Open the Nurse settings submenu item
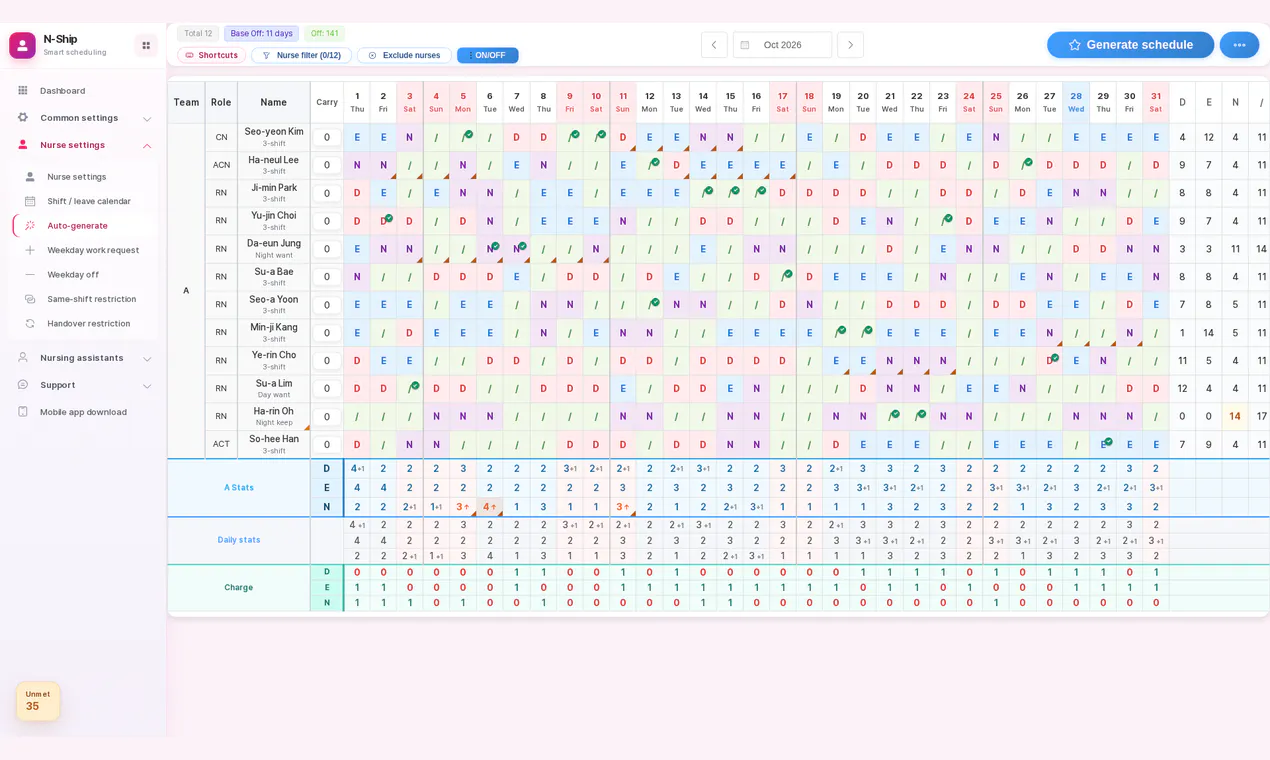 click(85, 177)
